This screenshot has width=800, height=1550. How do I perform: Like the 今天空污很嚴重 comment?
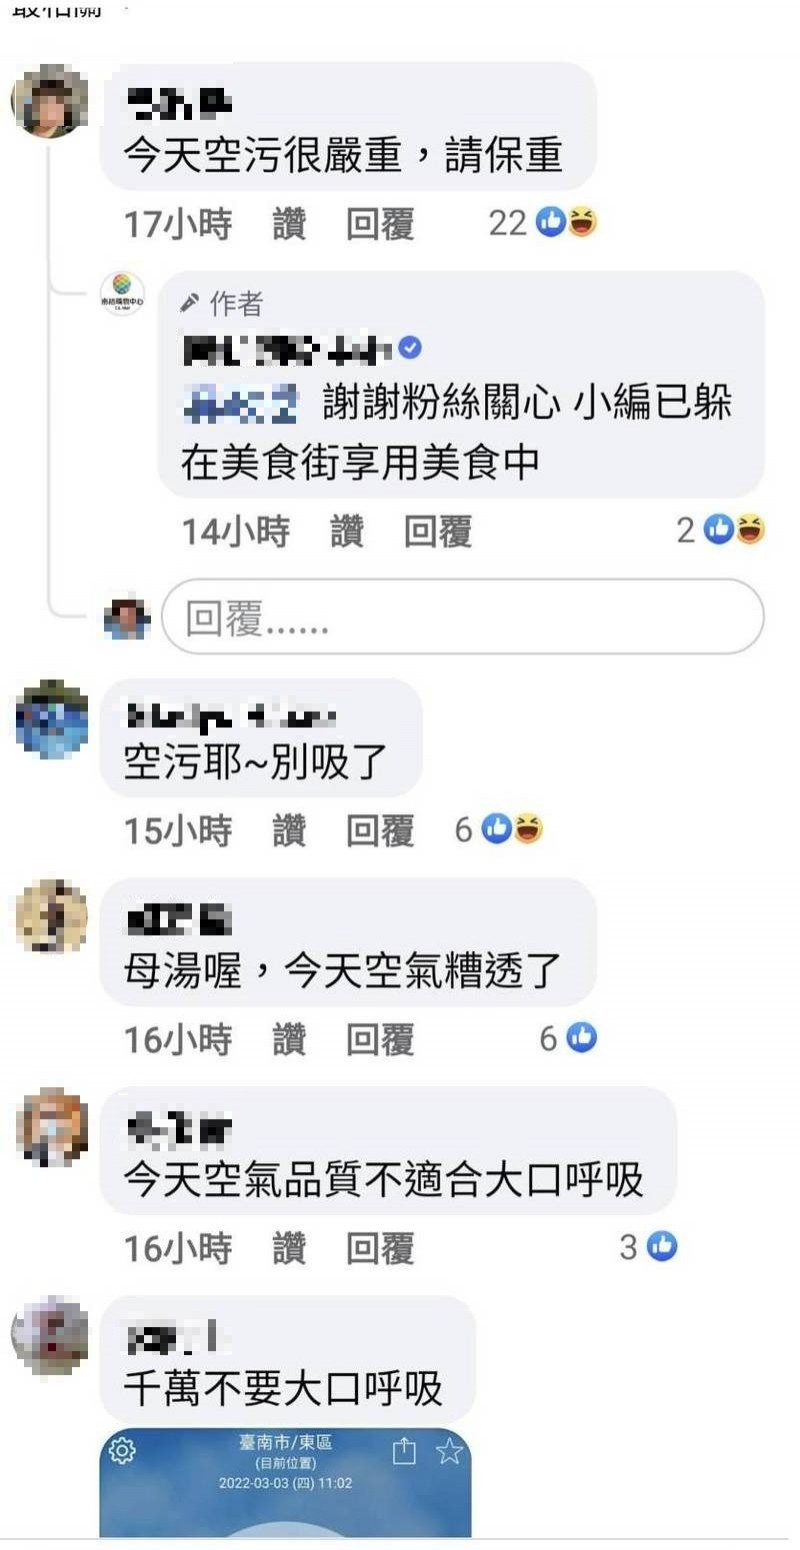click(289, 224)
